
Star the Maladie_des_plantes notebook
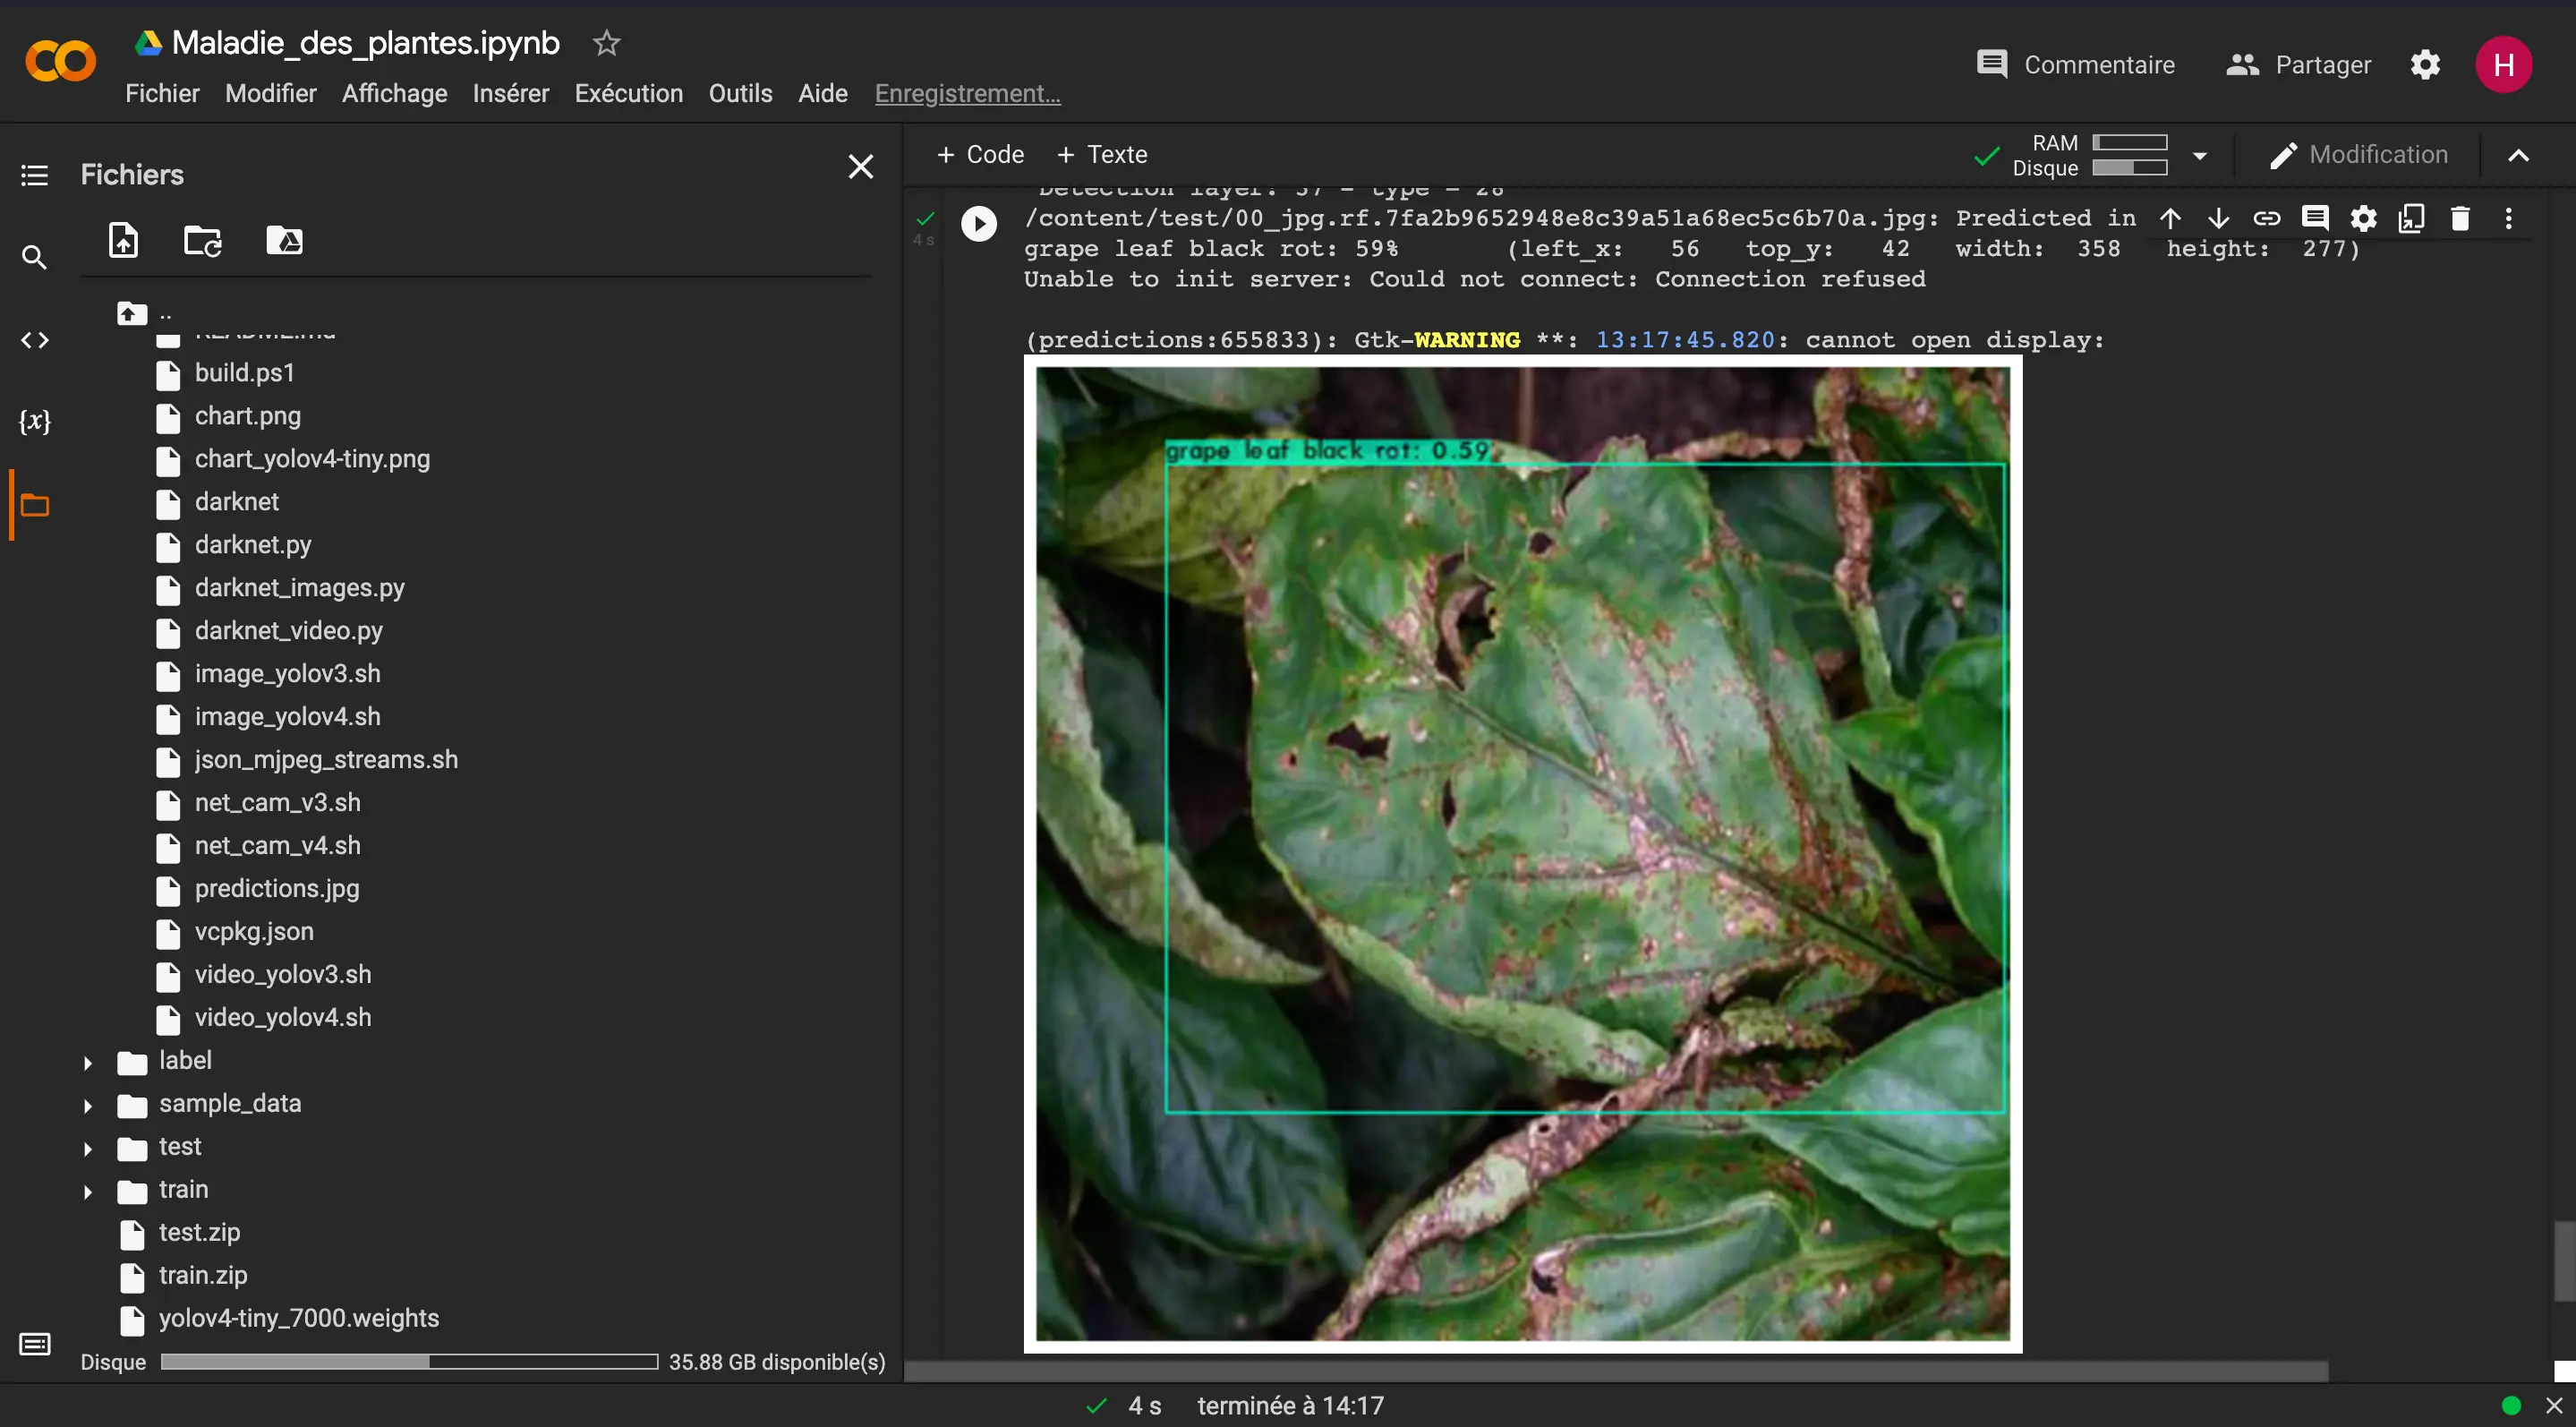click(606, 43)
